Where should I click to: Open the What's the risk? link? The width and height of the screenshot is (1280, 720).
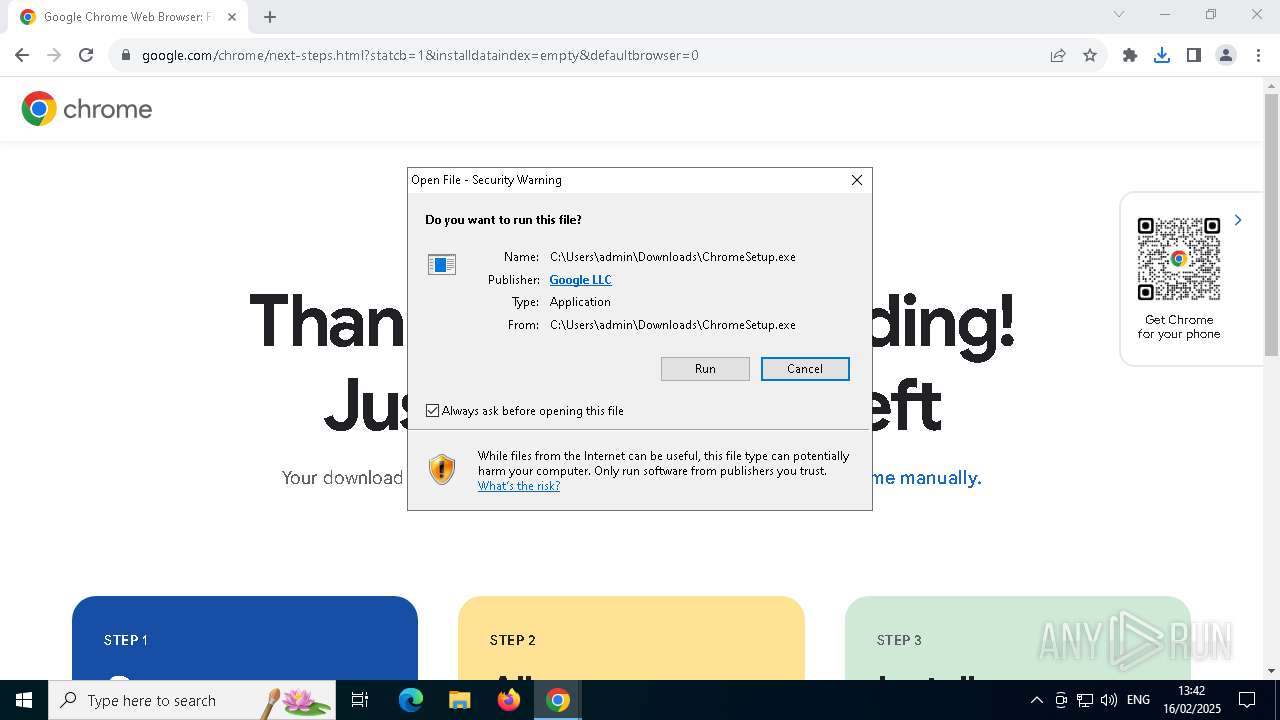pyautogui.click(x=519, y=486)
